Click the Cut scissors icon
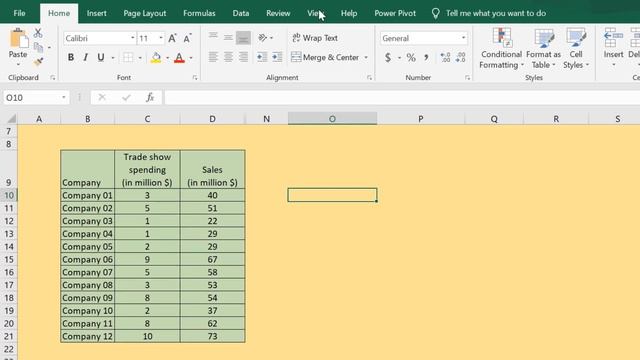This screenshot has width=640, height=360. coord(38,33)
